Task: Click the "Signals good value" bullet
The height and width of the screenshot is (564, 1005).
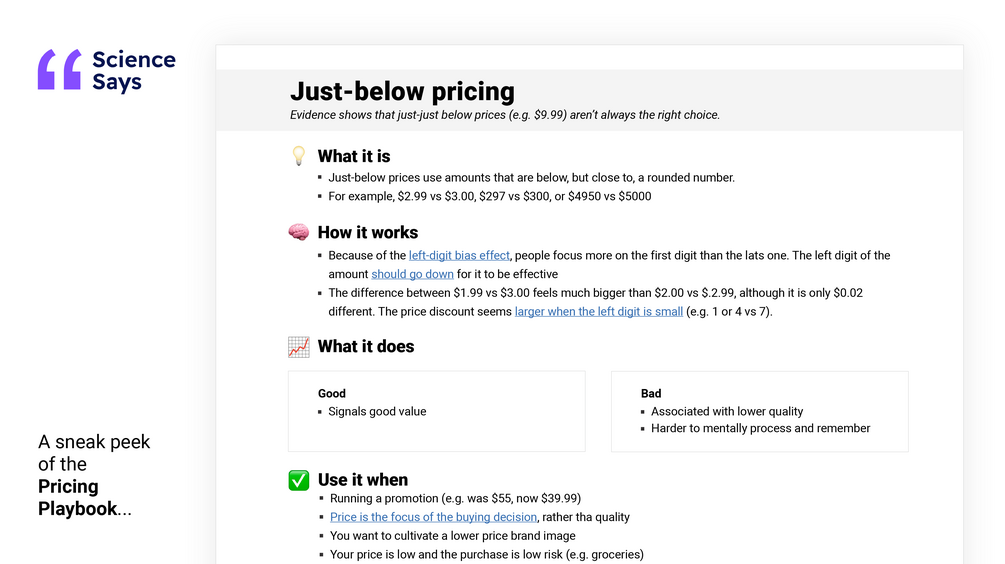Action: point(377,411)
